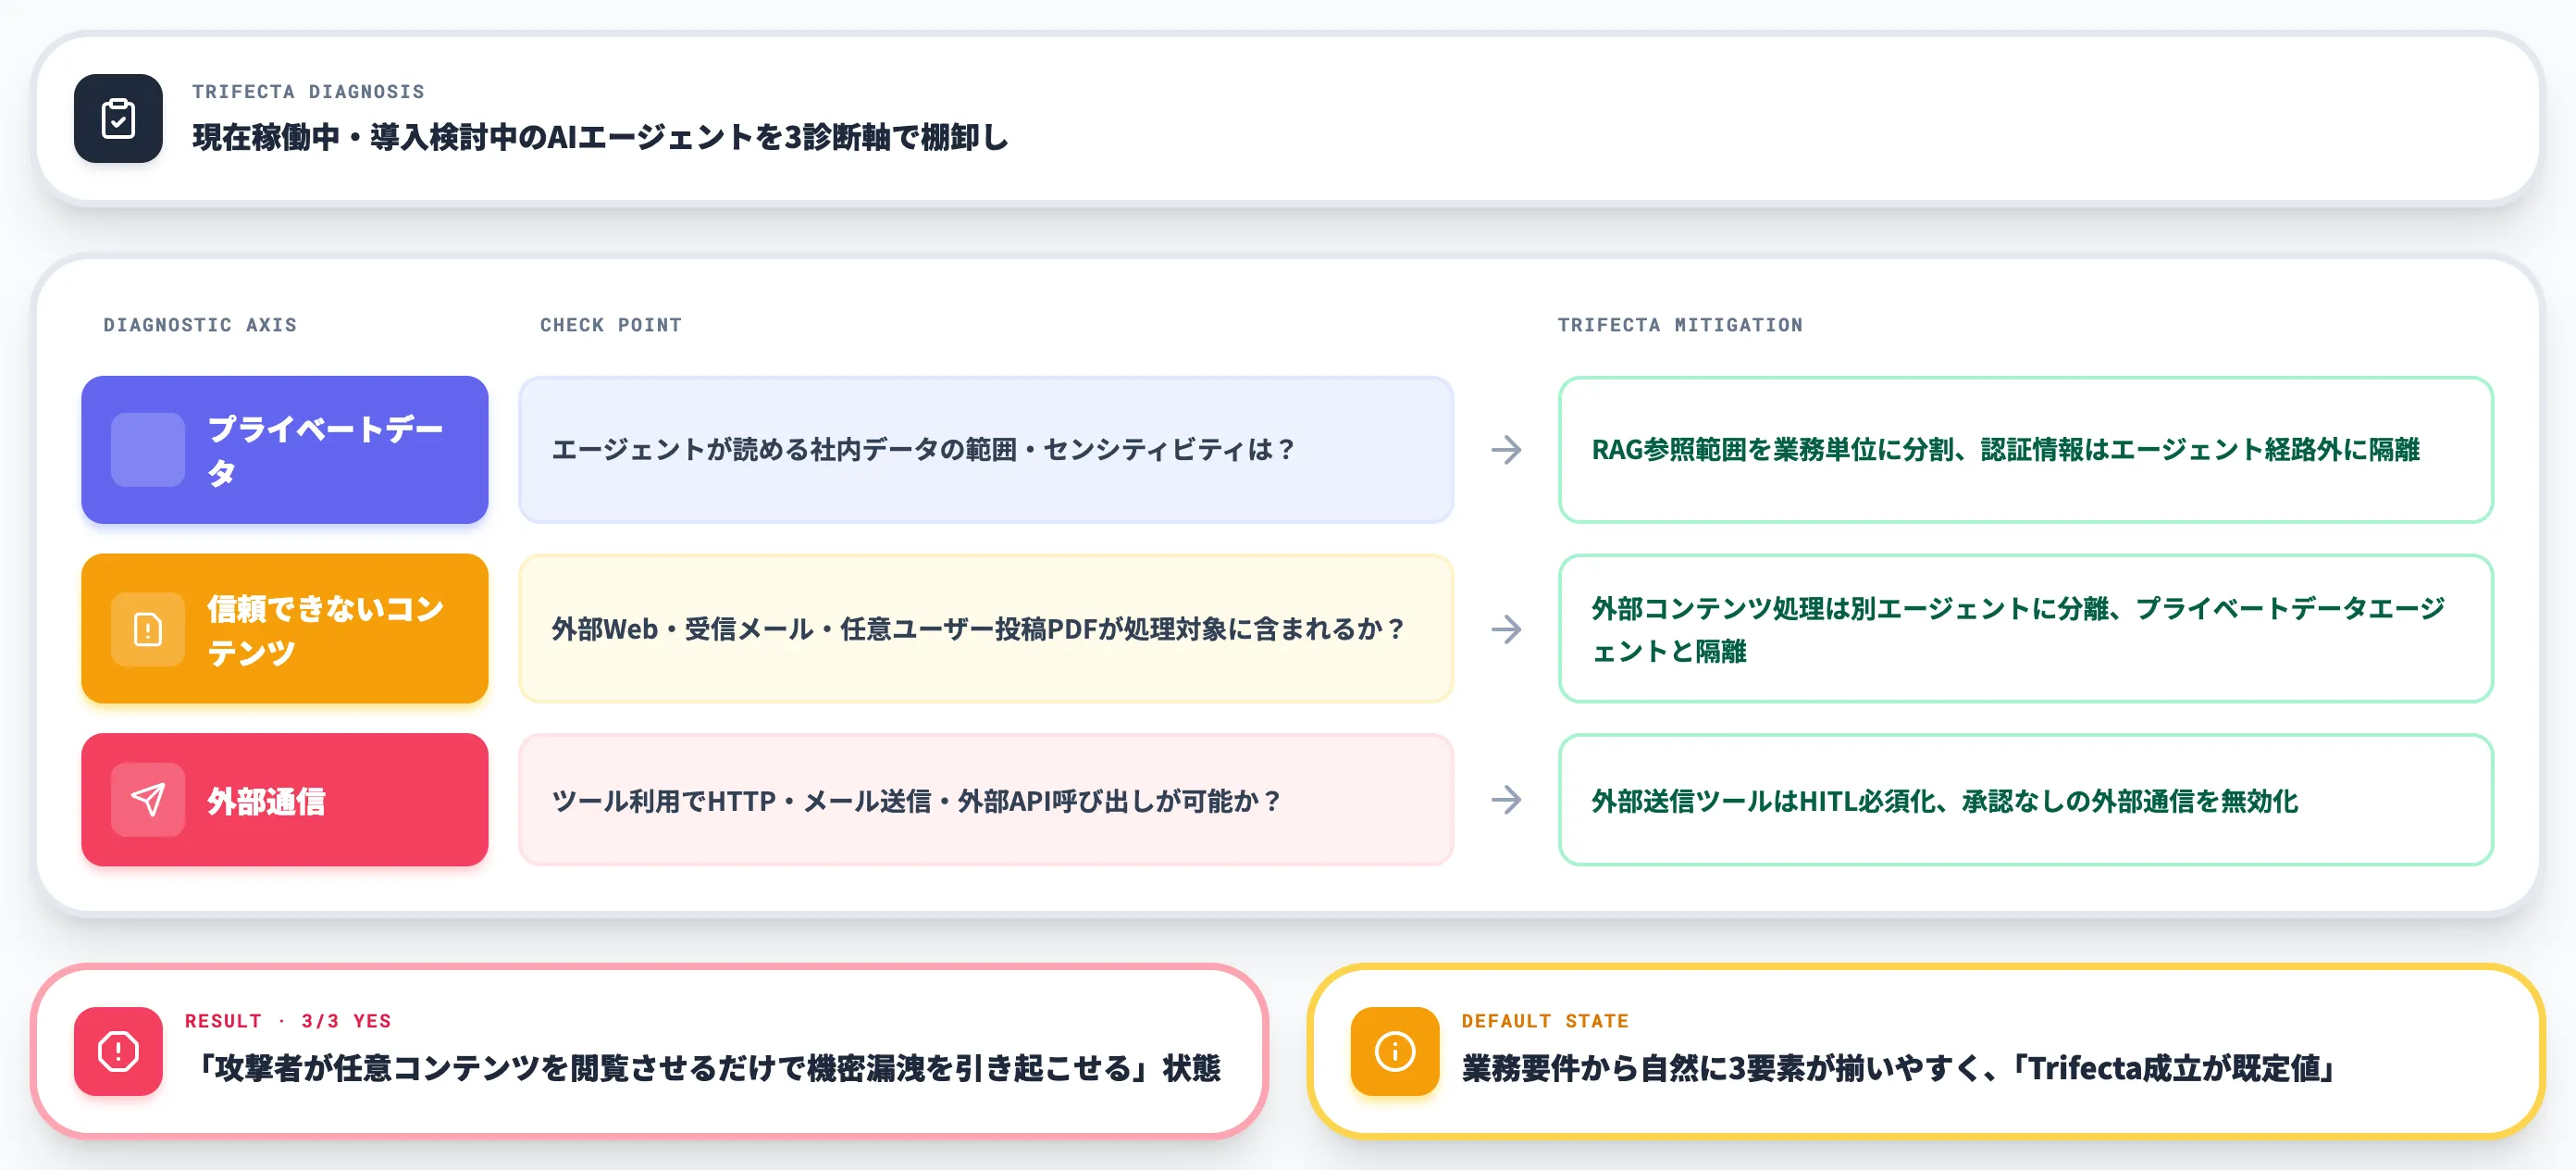Click the TRIFECTA DIAGNOSIS label

point(308,92)
